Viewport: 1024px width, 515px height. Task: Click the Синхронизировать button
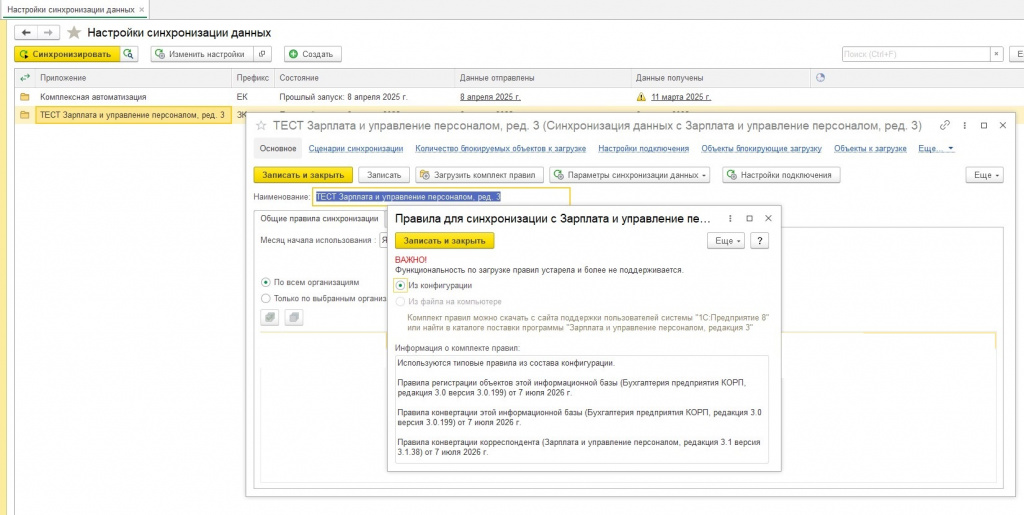(67, 54)
